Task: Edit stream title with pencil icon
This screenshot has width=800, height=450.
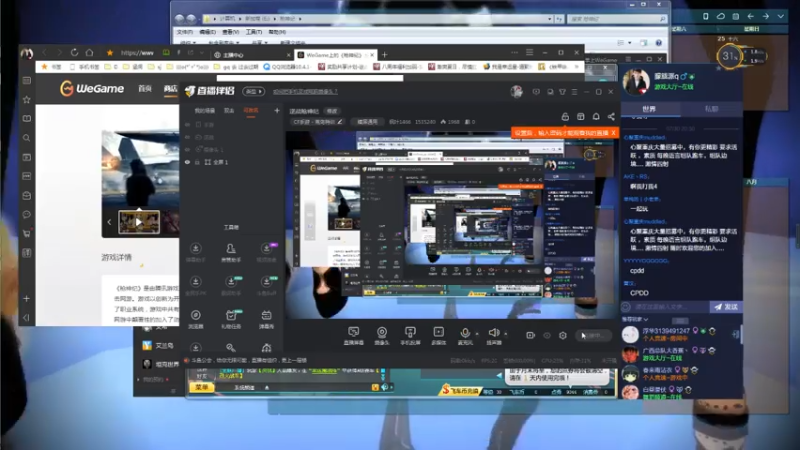Action: click(x=340, y=122)
